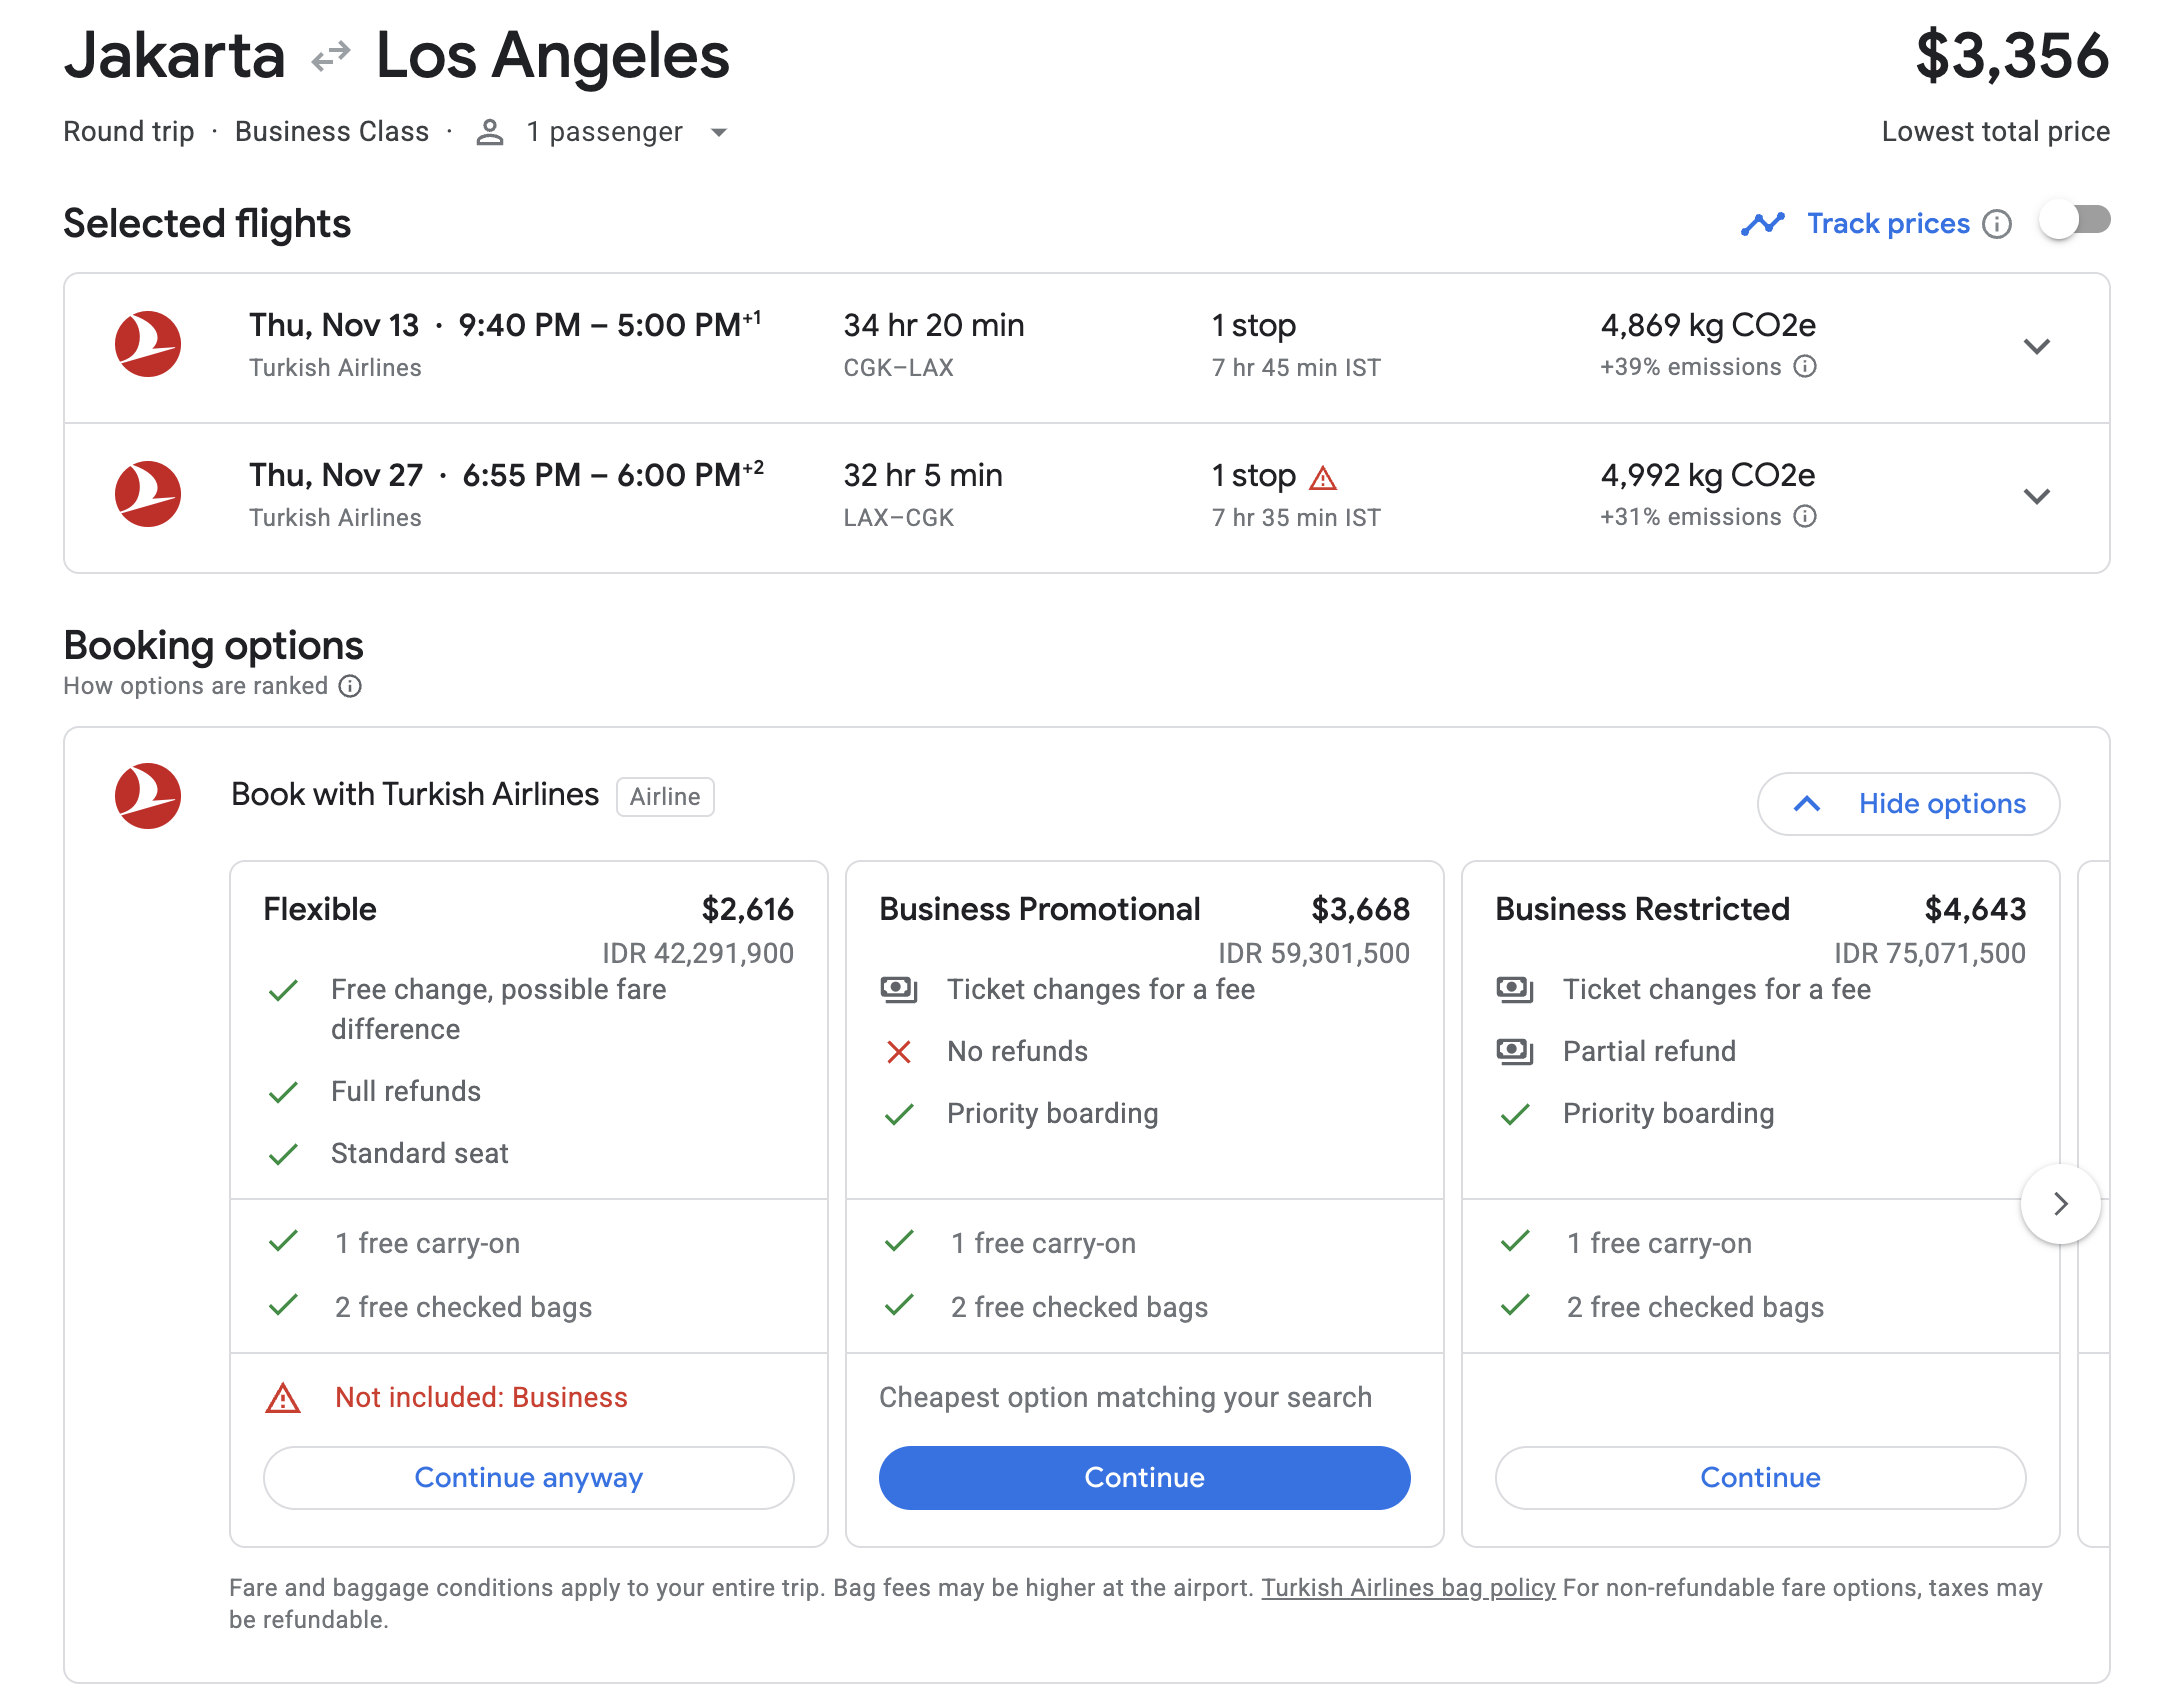Image resolution: width=2172 pixels, height=1698 pixels.
Task: Click Cheapest option matching your search text
Action: coord(1126,1398)
